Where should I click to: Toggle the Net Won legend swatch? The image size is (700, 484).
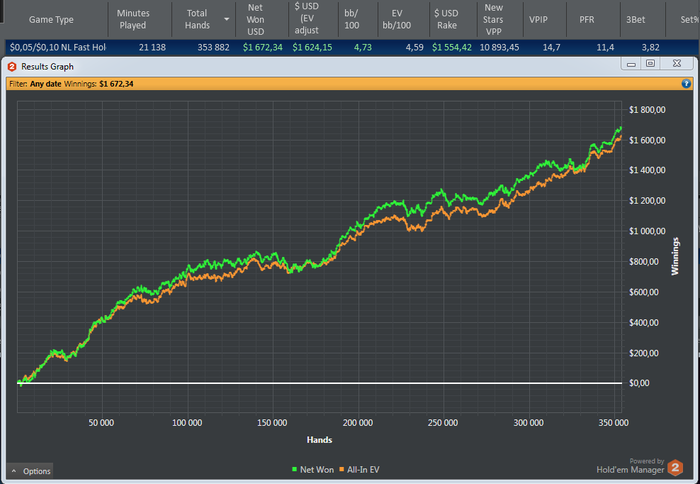[x=294, y=469]
